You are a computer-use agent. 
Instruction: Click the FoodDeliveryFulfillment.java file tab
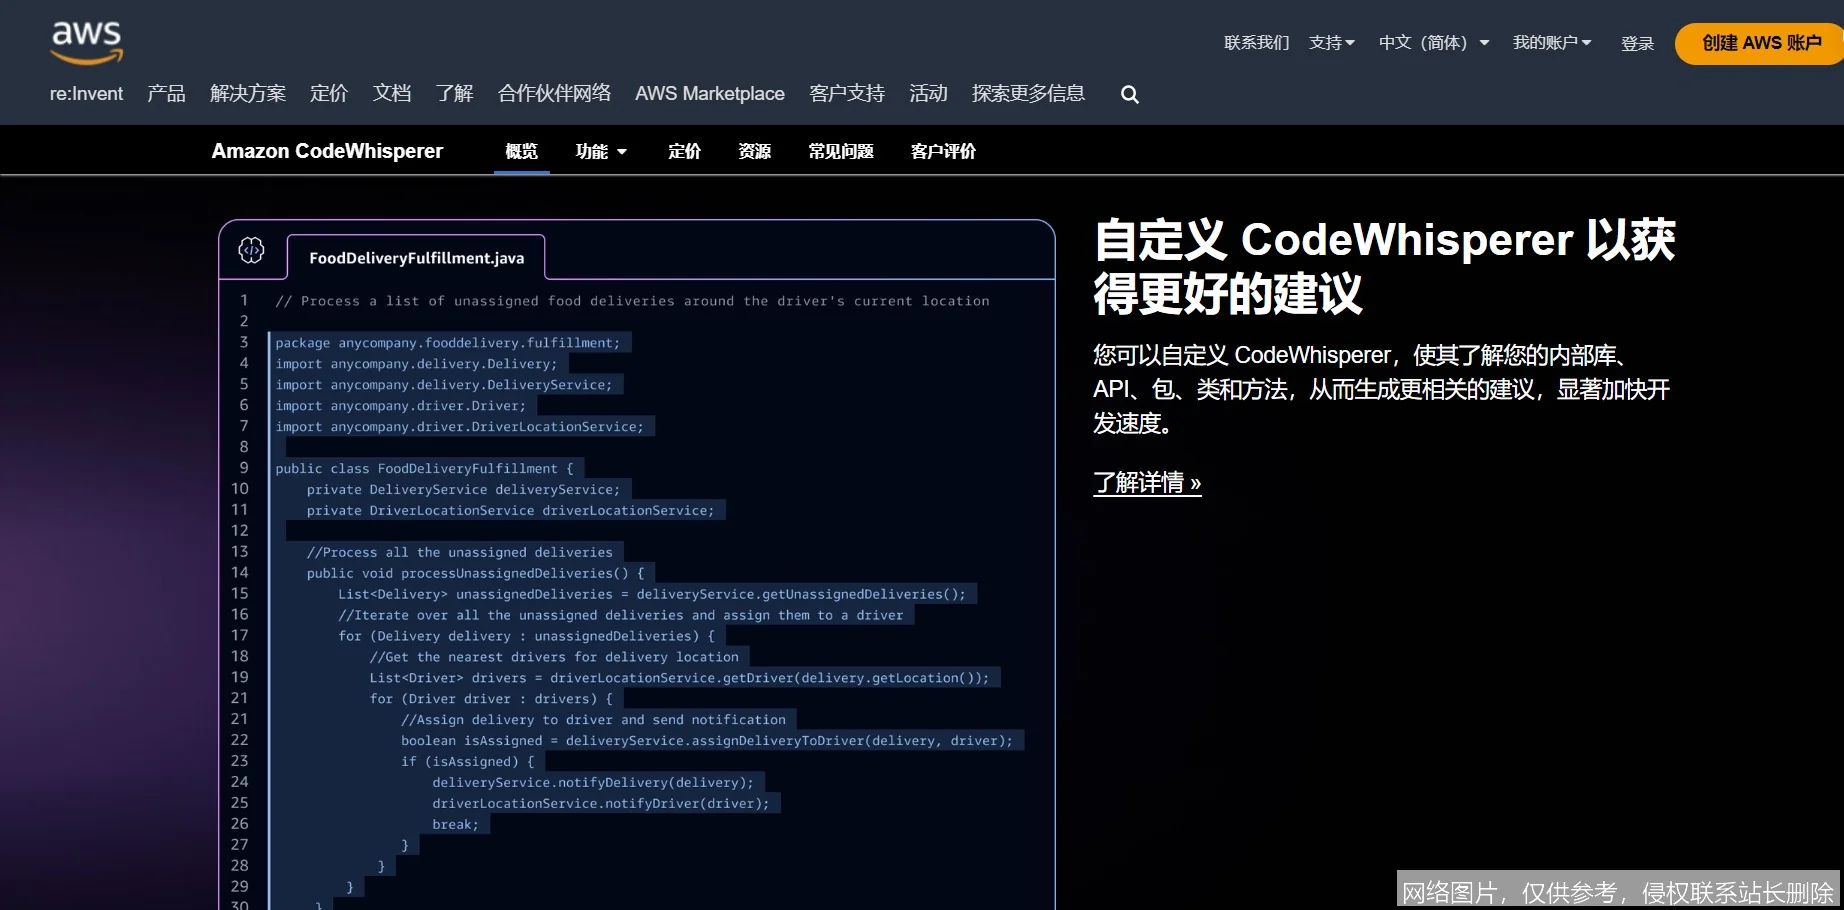pos(416,258)
